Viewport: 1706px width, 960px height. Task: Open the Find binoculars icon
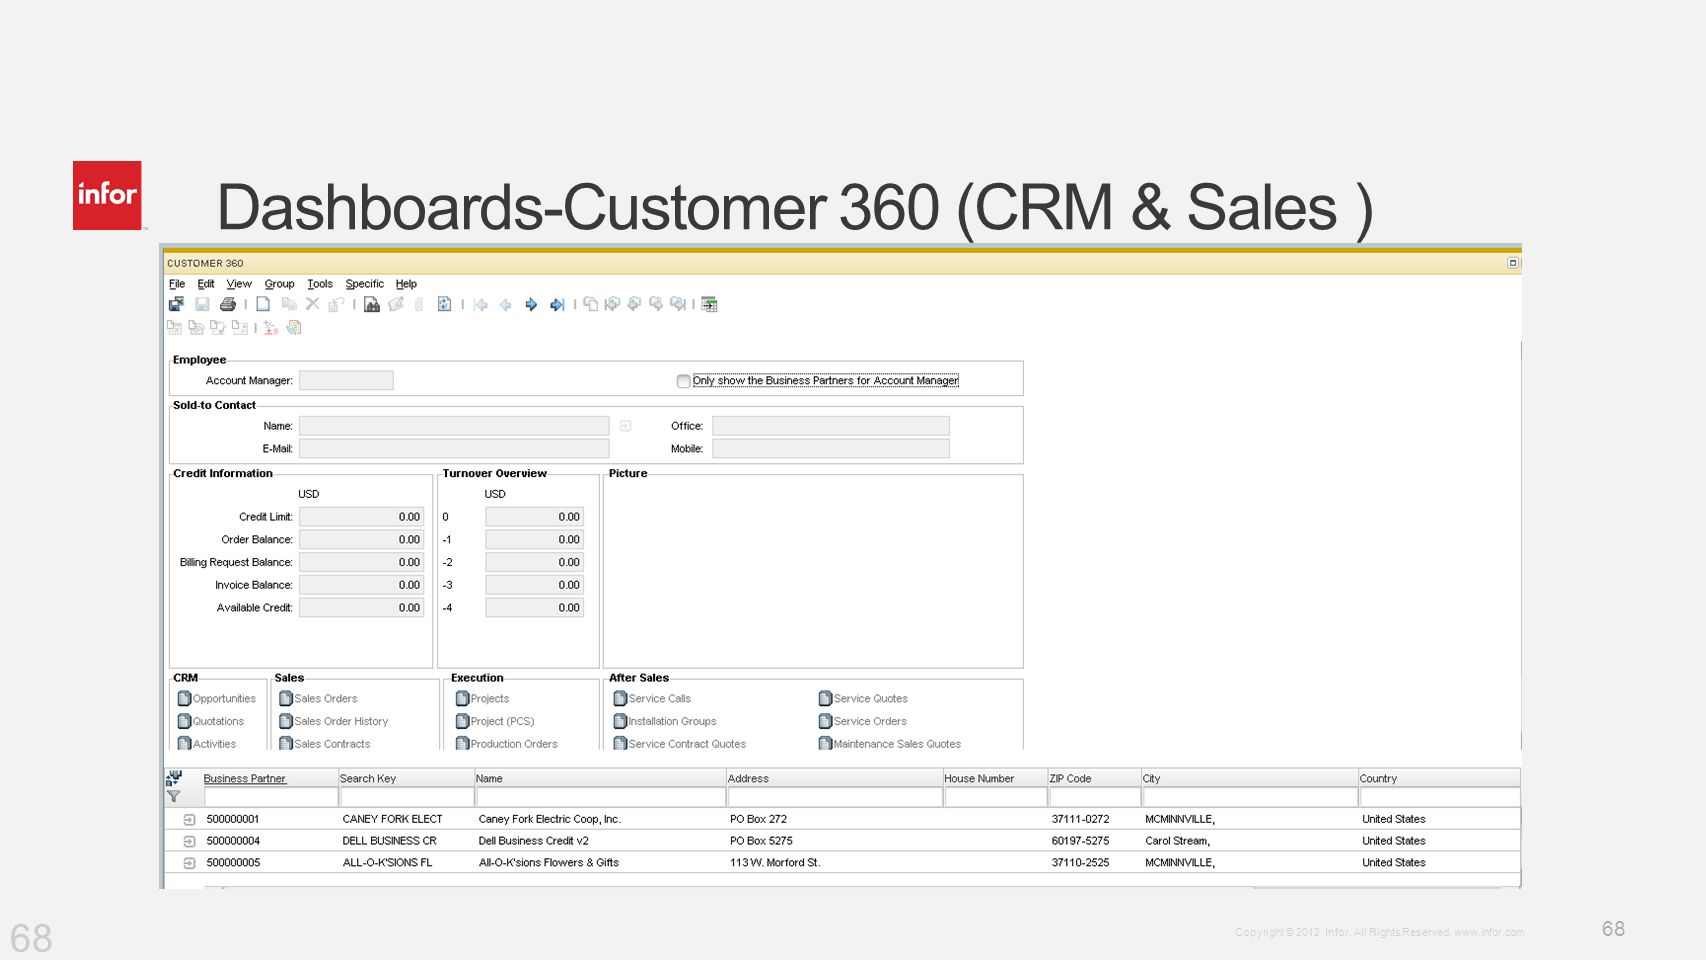point(372,304)
